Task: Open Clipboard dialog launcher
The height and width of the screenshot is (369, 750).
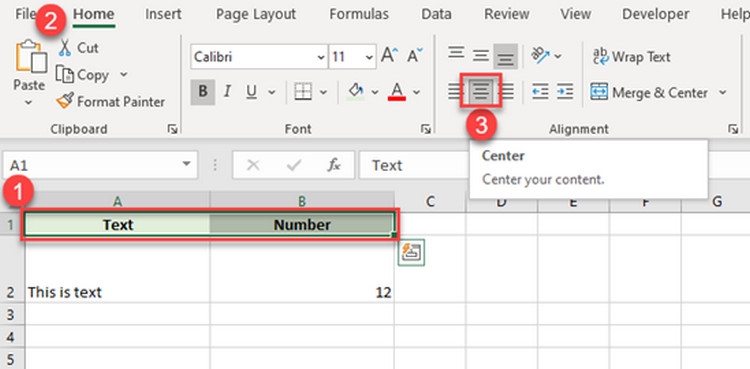Action: point(173,129)
